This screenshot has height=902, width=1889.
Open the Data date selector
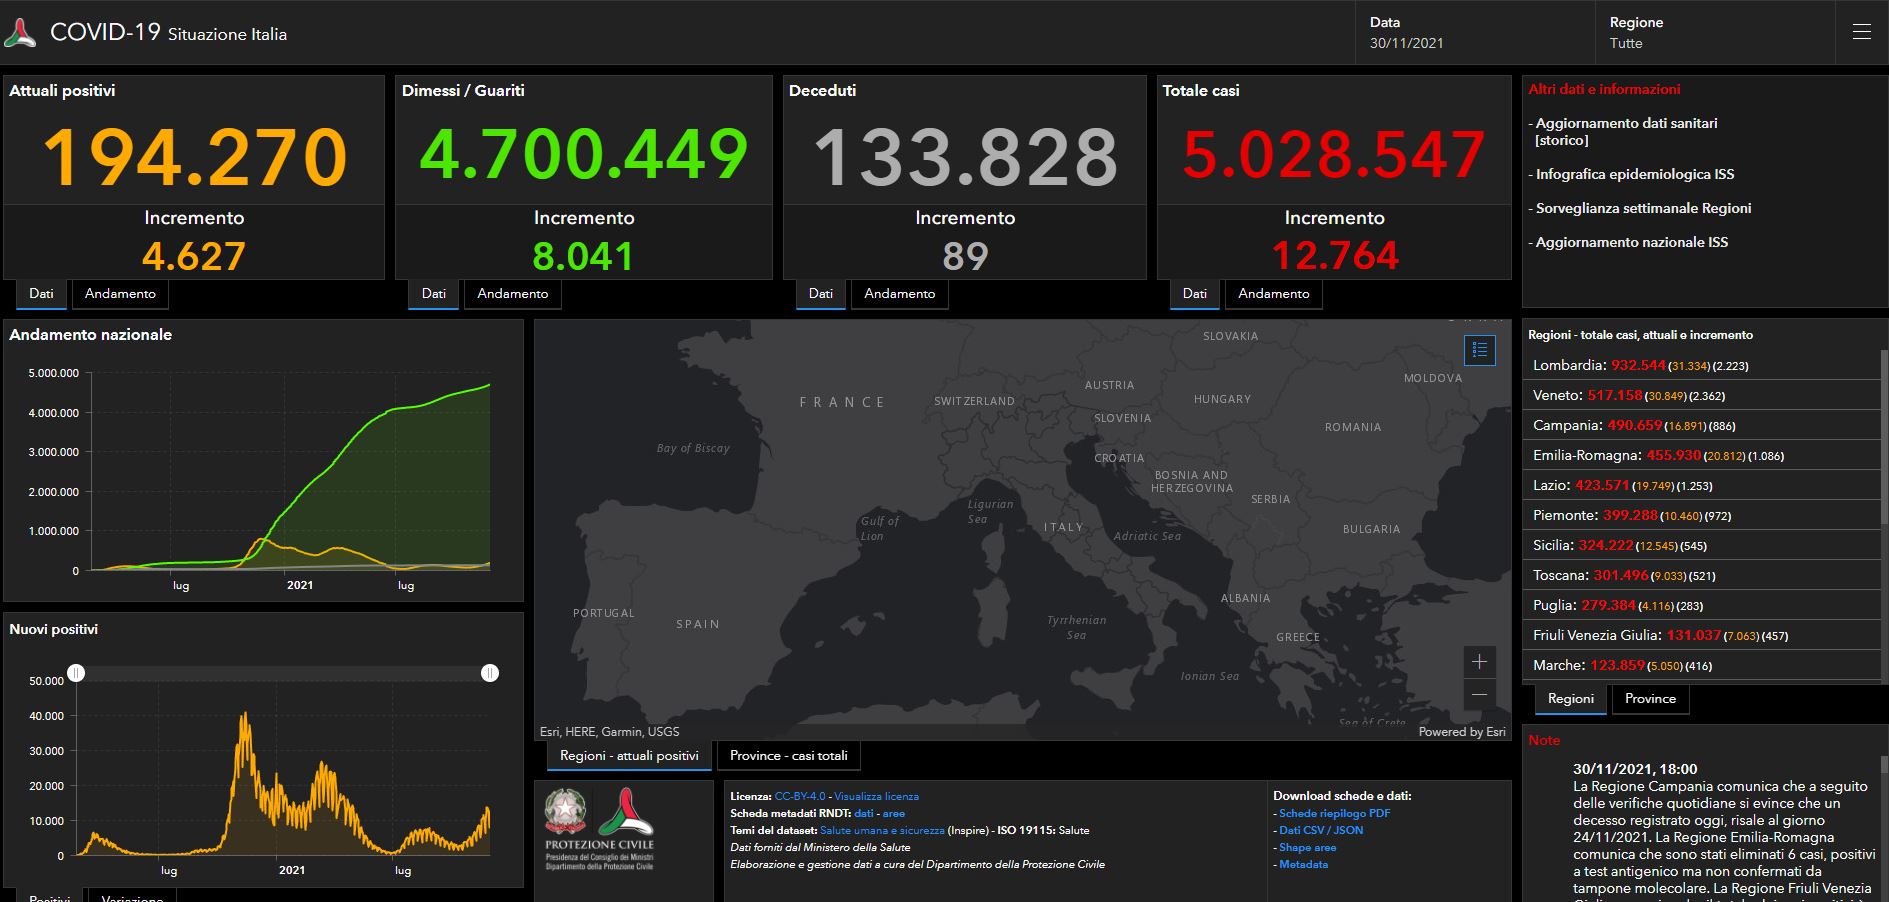tap(1472, 33)
